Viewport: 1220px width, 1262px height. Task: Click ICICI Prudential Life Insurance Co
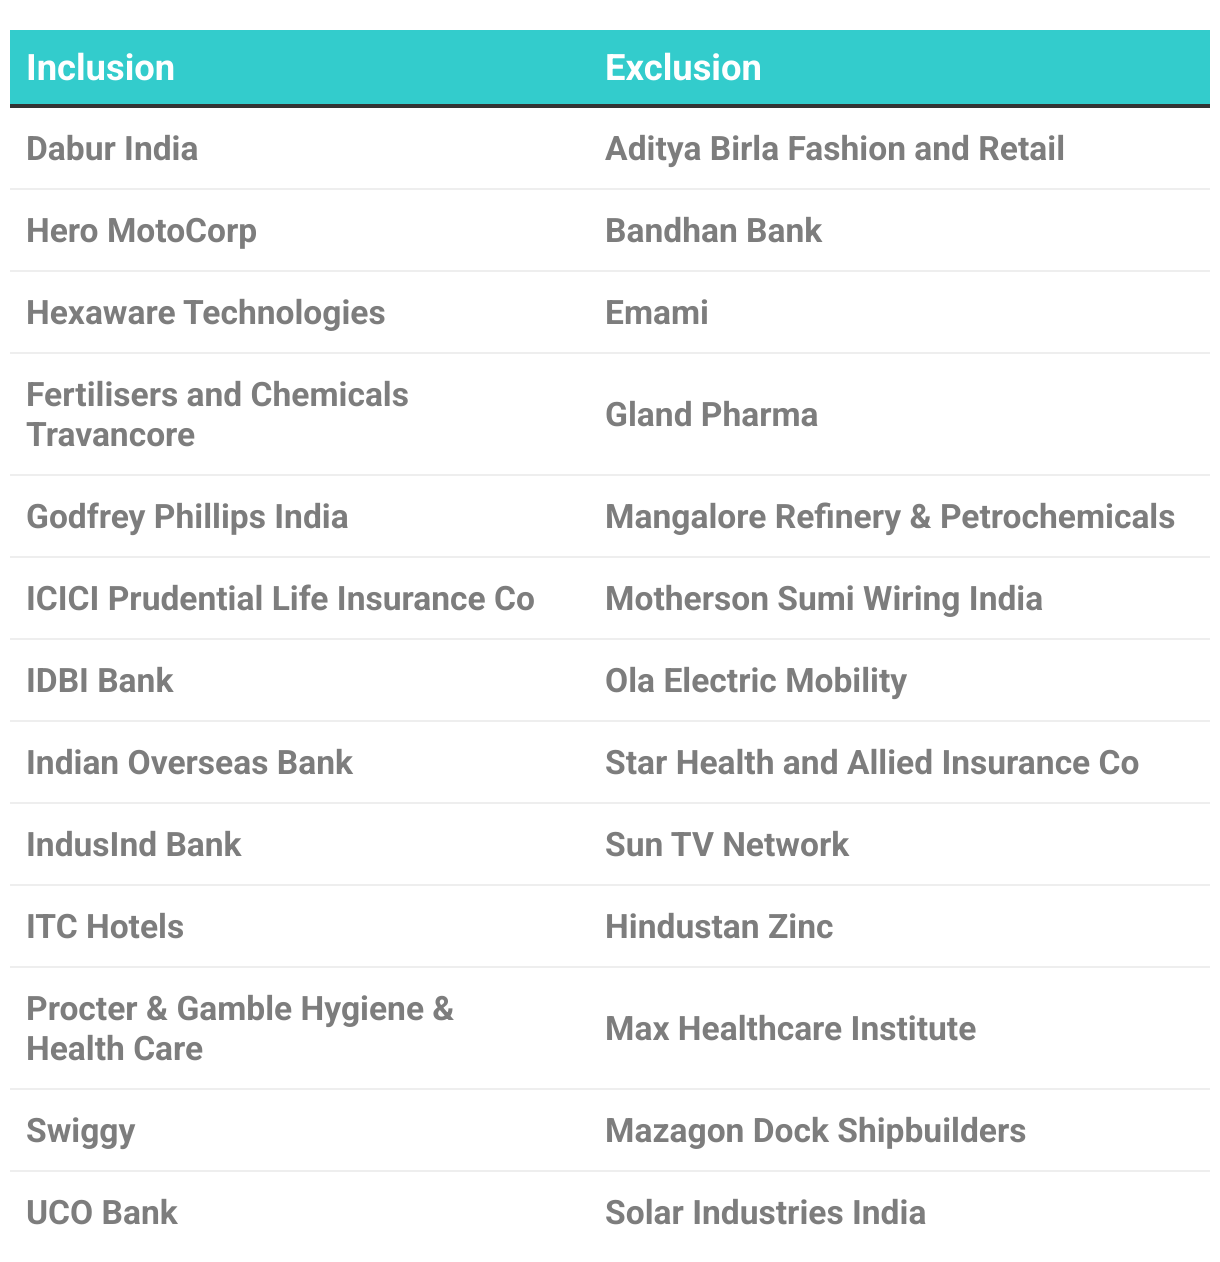(280, 599)
